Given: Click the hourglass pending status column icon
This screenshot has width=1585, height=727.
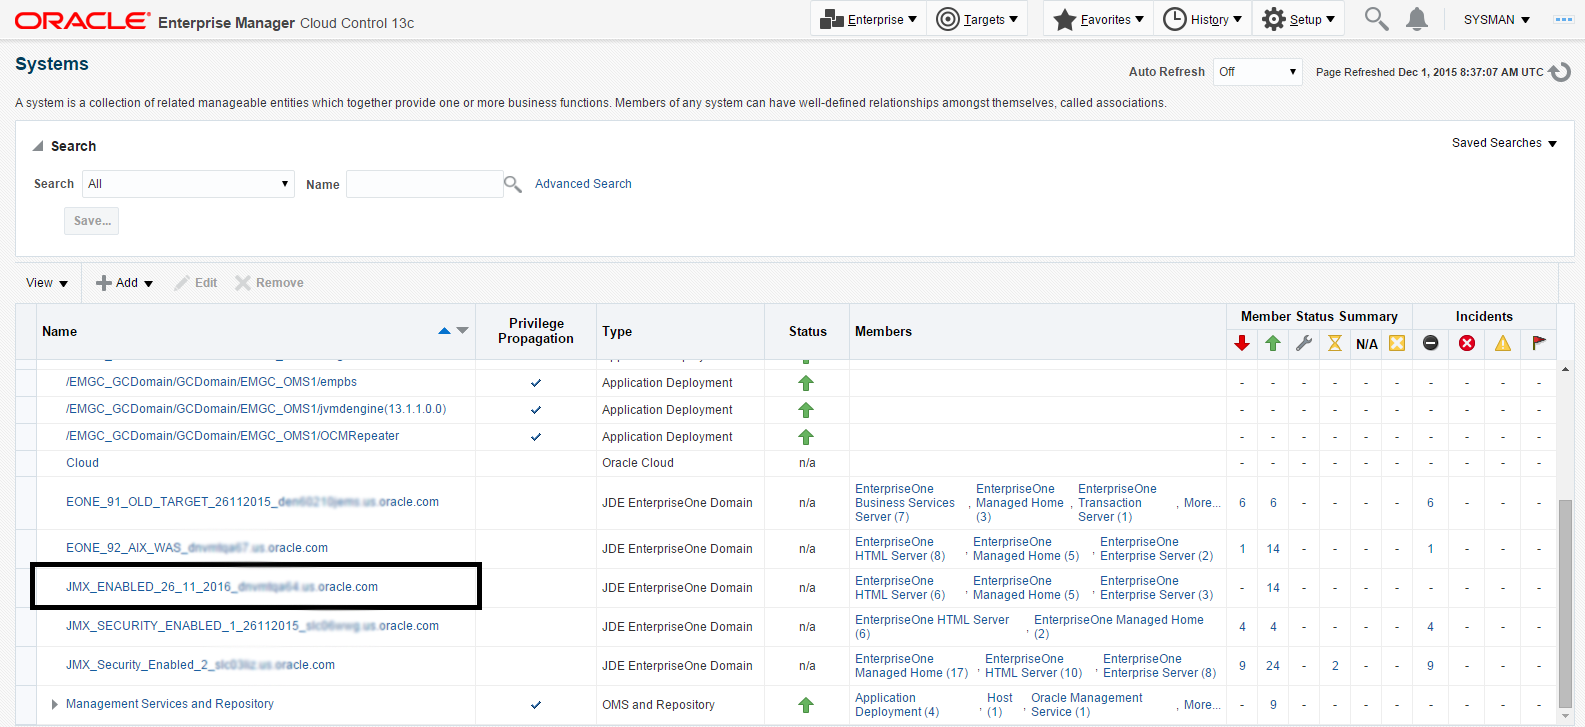Looking at the screenshot, I should pos(1335,343).
